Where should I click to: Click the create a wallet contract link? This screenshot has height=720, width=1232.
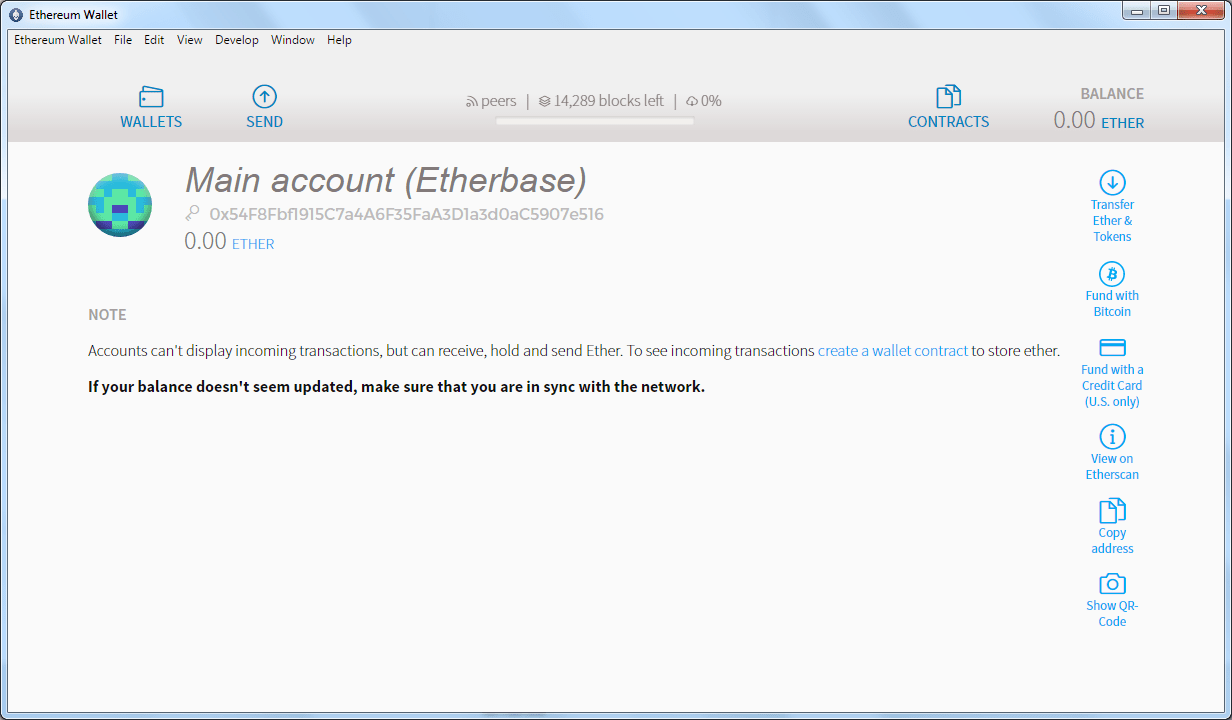[x=892, y=350]
